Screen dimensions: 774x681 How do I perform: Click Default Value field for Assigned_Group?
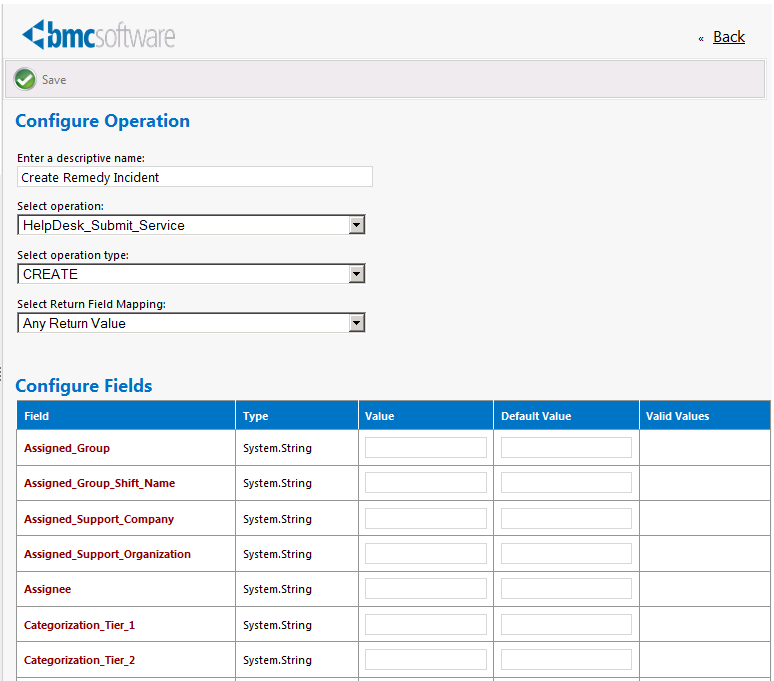pos(566,448)
